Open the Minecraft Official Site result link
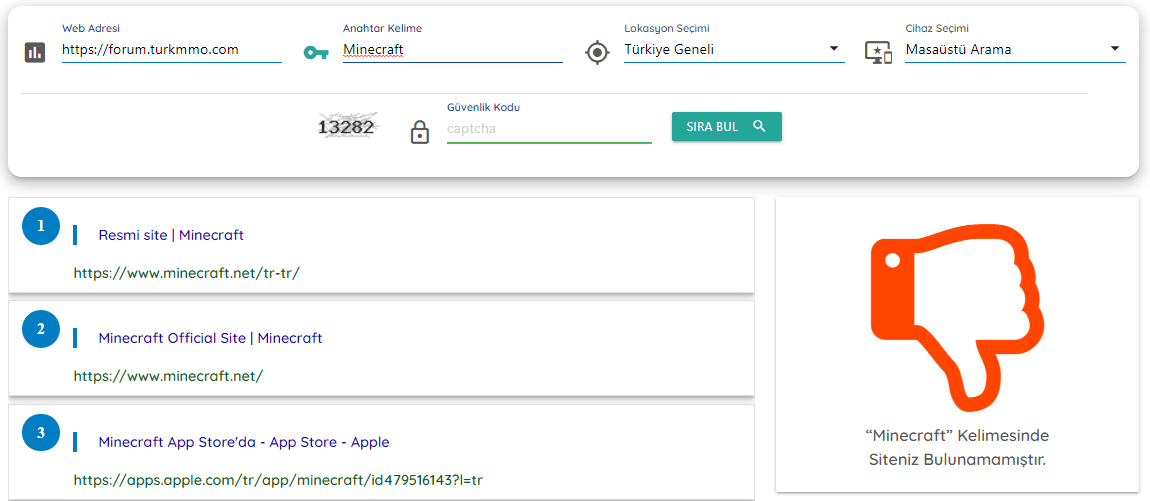 [x=210, y=338]
